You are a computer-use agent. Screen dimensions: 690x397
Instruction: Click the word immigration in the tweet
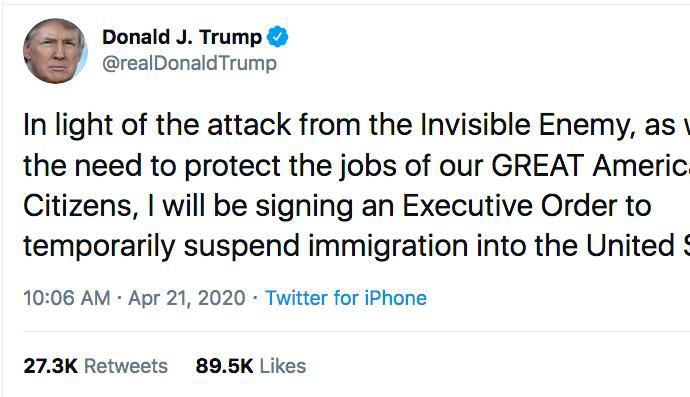(x=388, y=247)
